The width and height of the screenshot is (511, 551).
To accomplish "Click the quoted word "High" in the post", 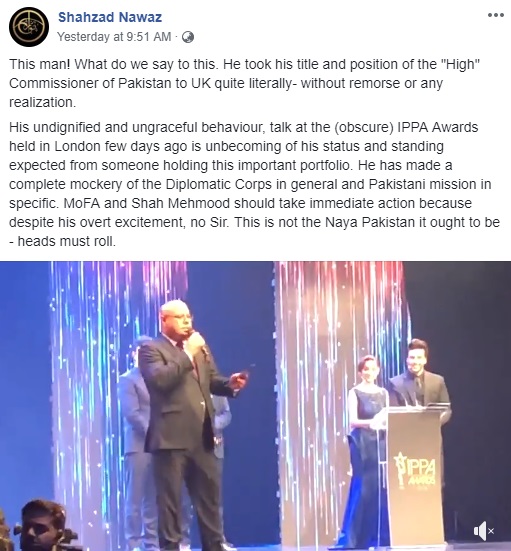I will point(460,64).
